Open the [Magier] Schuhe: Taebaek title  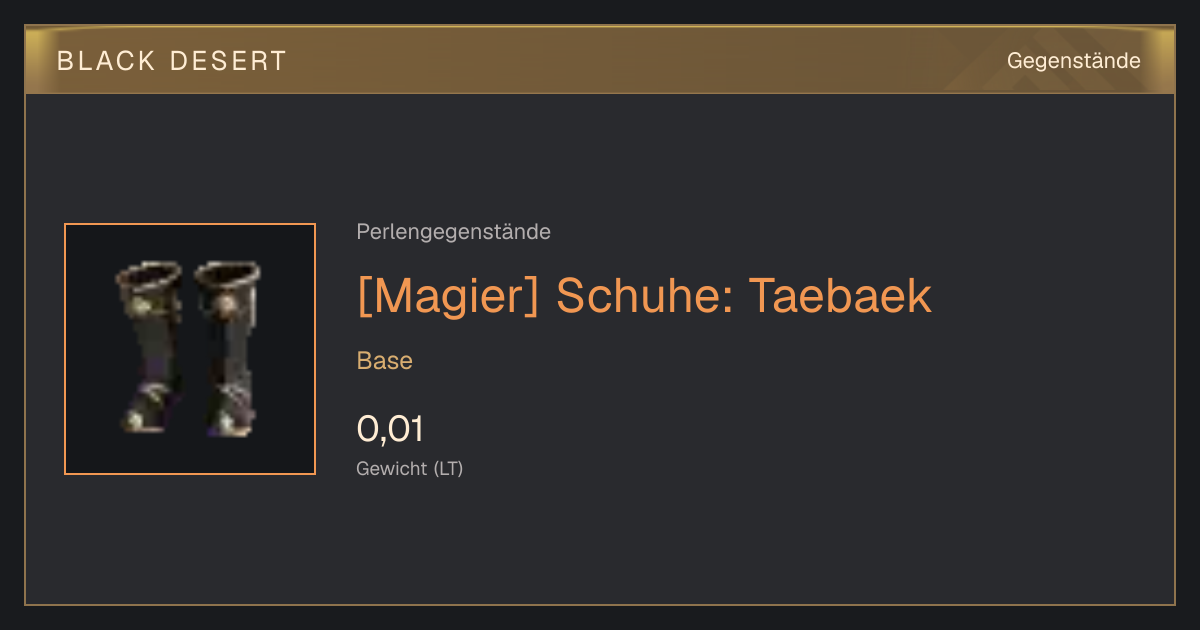coord(644,296)
